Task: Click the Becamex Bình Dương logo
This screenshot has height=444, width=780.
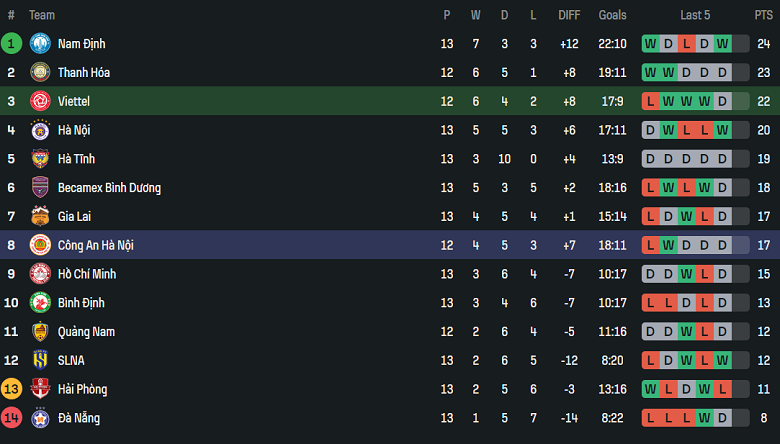Action: 40,188
